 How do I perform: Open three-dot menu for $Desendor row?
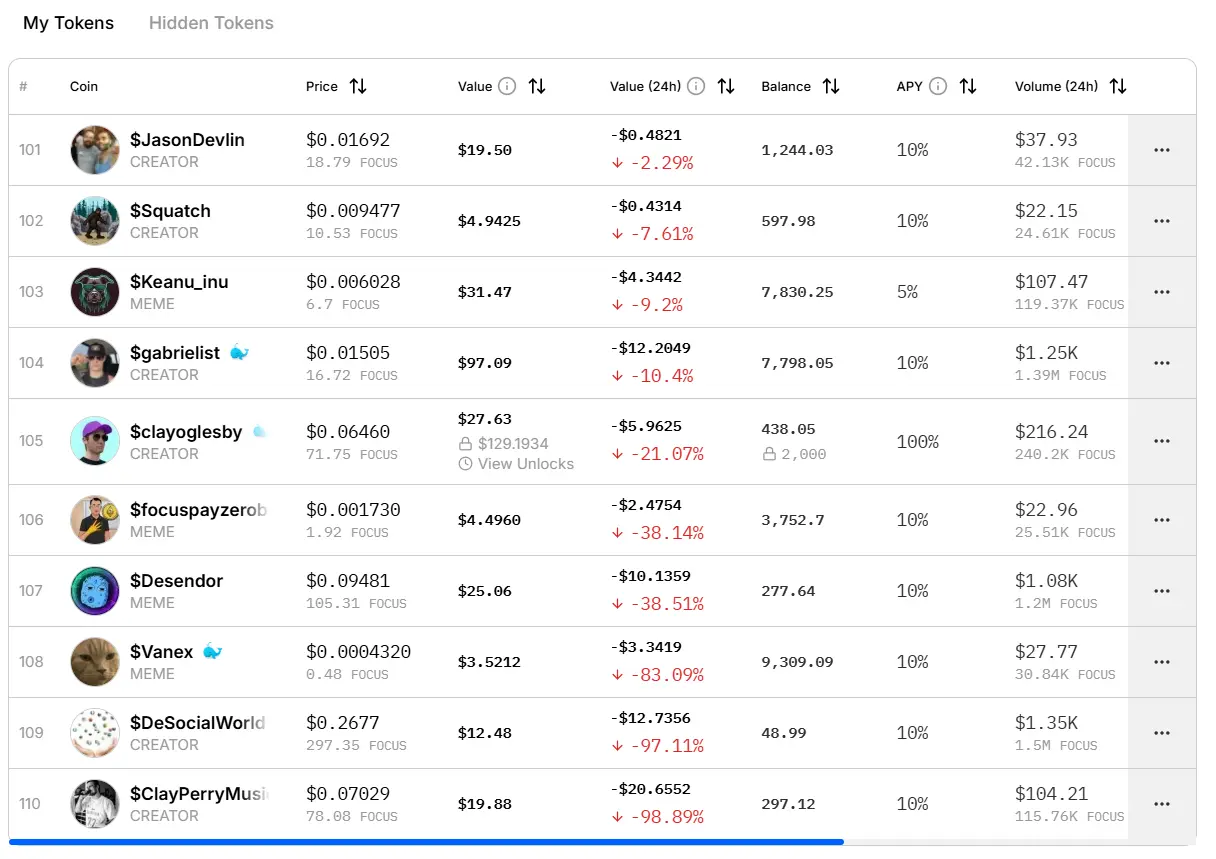[1161, 591]
